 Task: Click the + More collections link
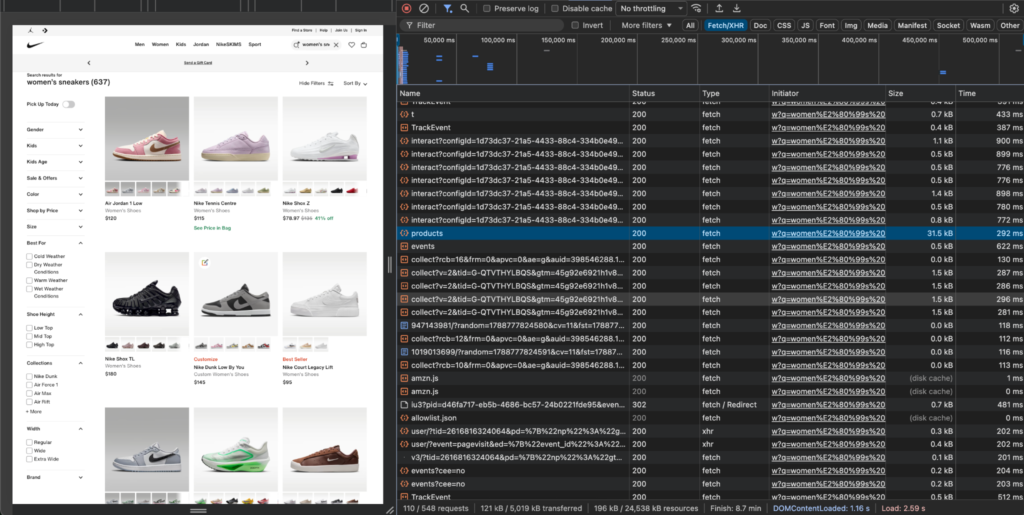[34, 412]
